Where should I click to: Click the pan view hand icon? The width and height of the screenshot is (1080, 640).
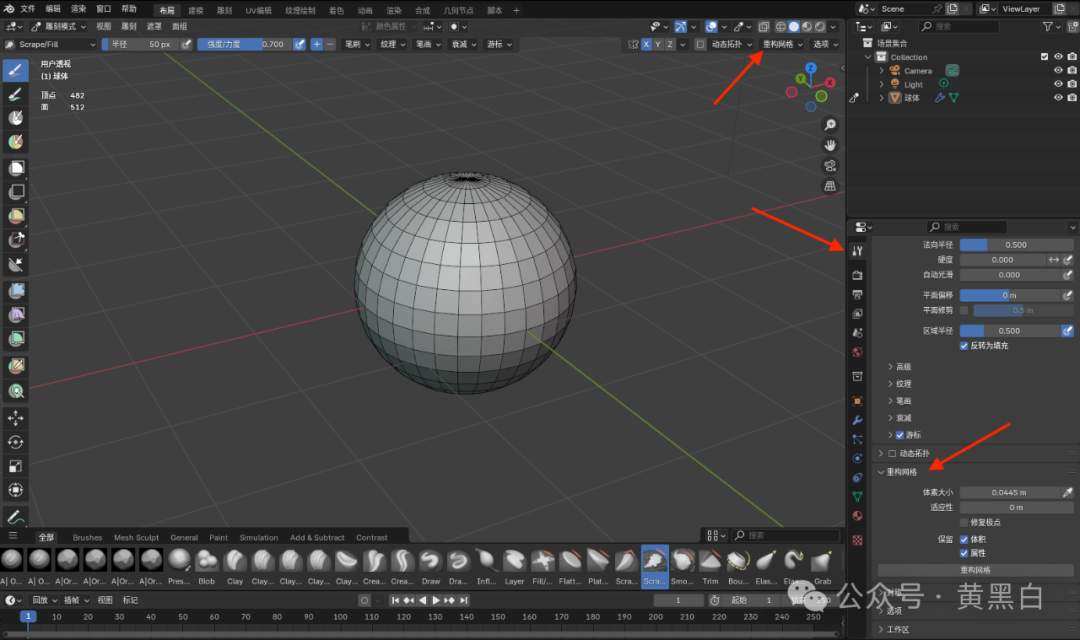pyautogui.click(x=830, y=145)
